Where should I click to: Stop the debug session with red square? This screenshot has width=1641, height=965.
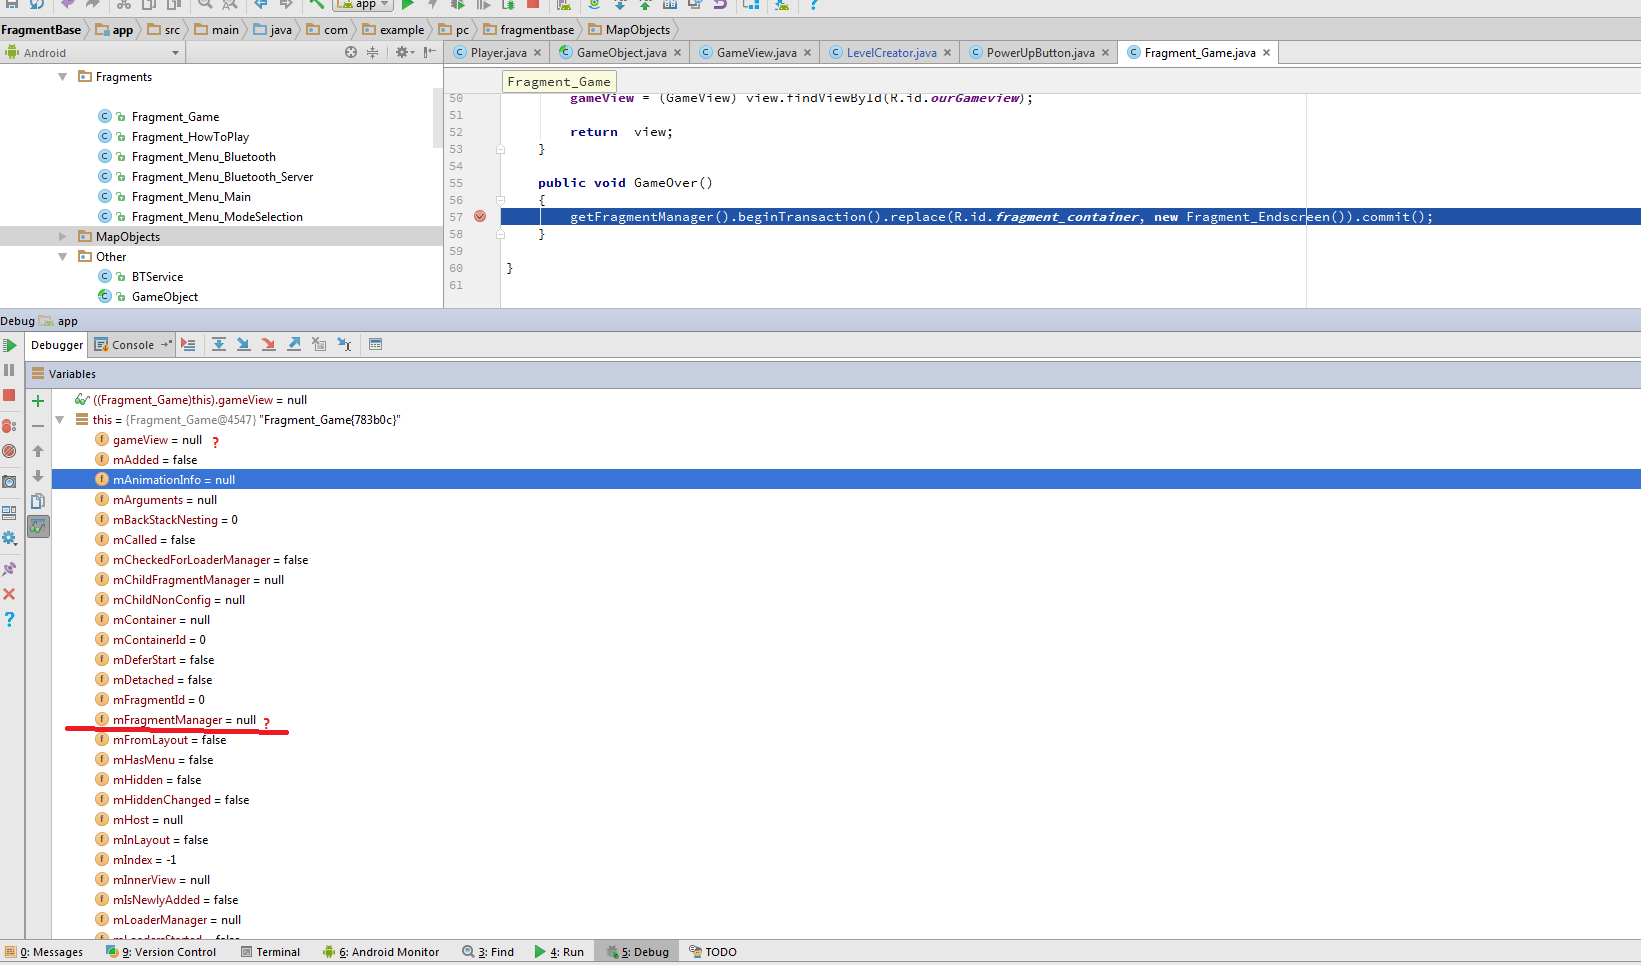click(10, 396)
